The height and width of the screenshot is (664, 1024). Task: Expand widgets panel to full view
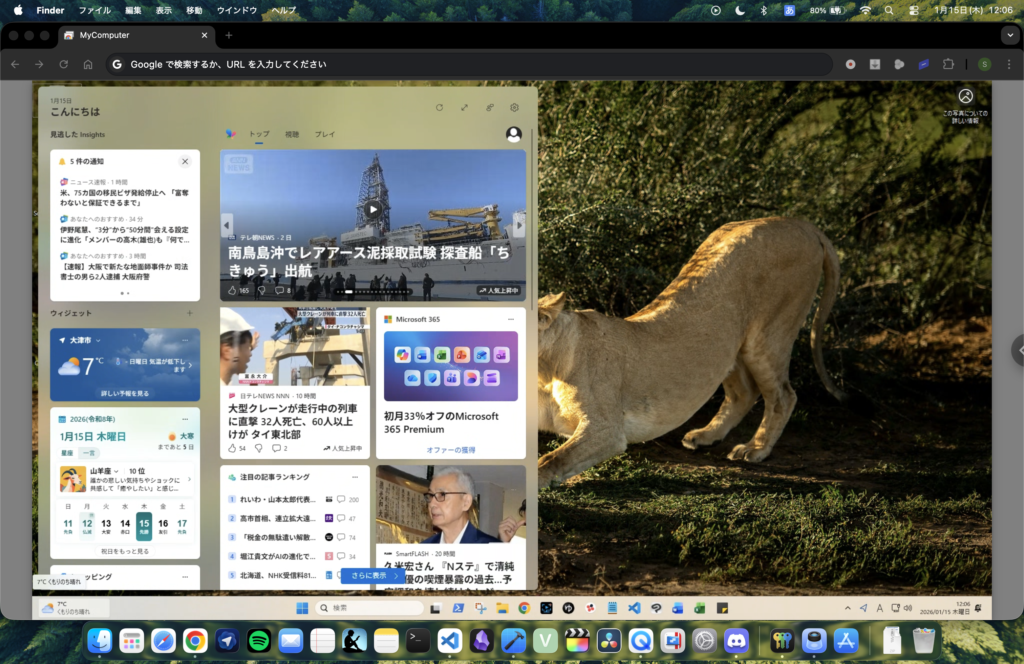point(464,107)
